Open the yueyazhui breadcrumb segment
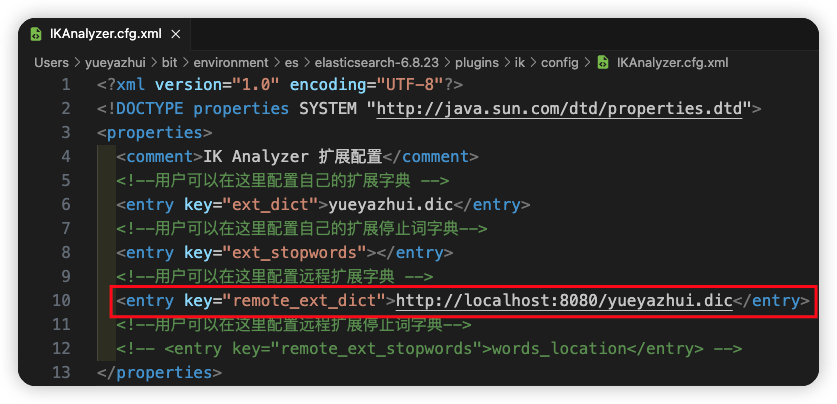The width and height of the screenshot is (837, 404). (115, 62)
